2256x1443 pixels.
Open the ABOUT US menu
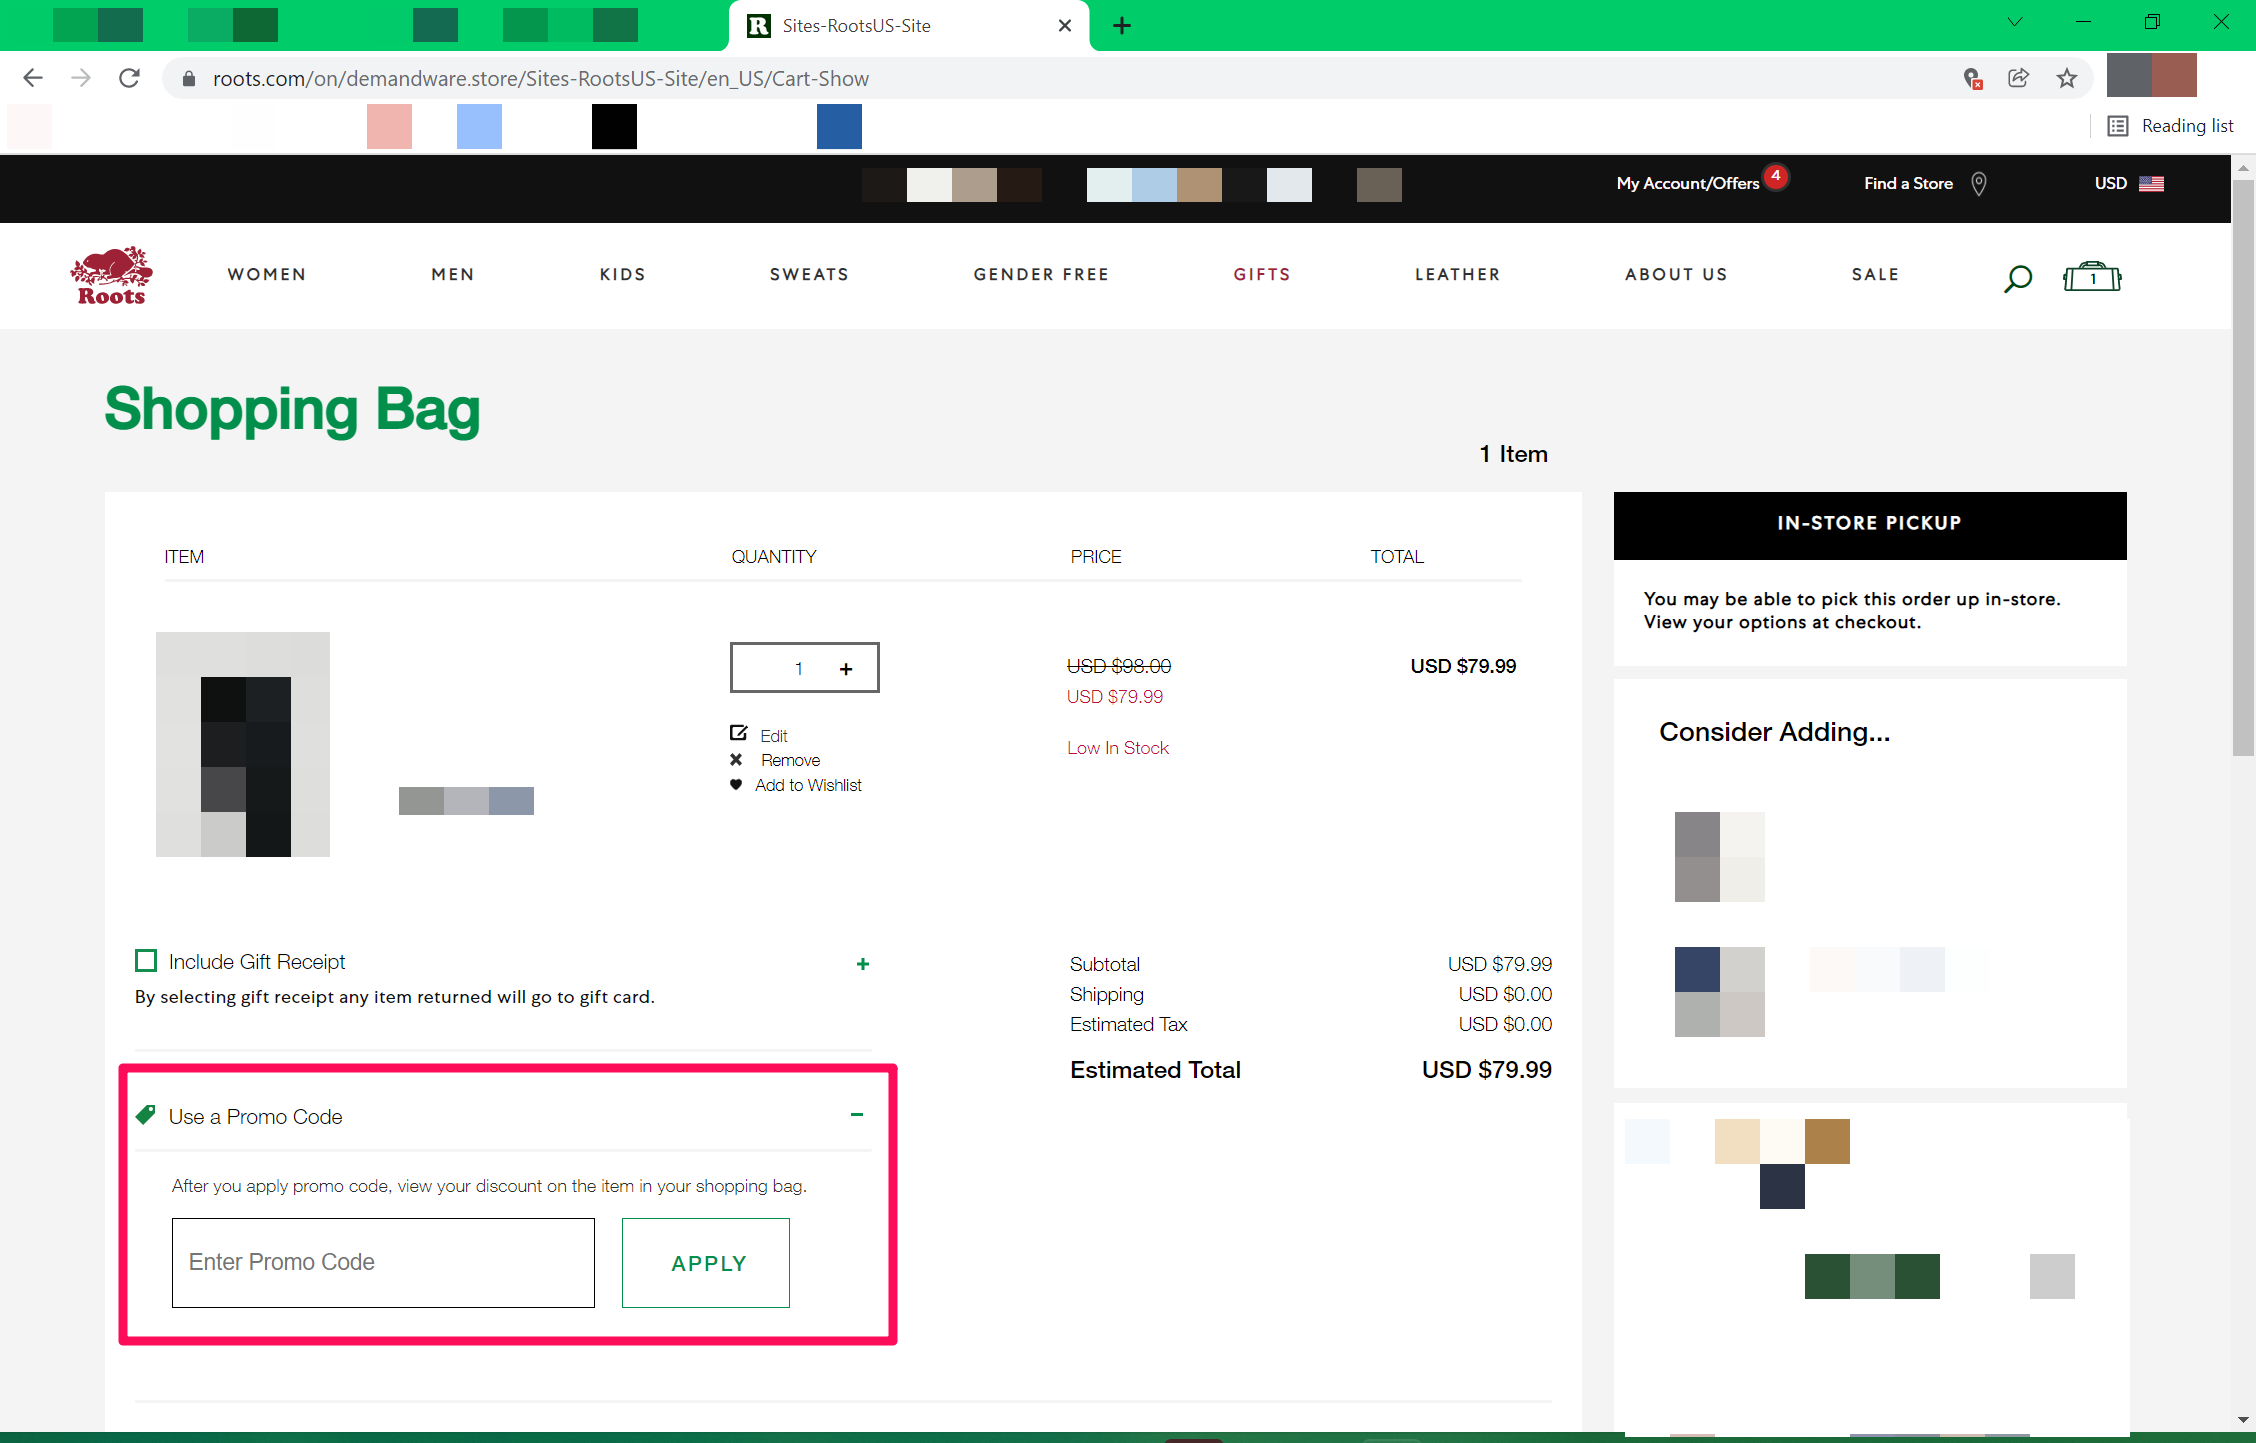[x=1676, y=275]
